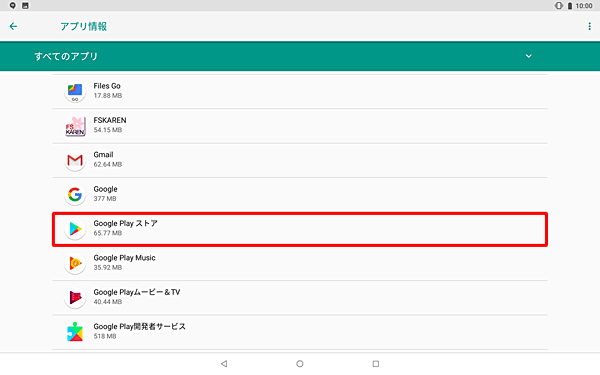The image size is (600, 375).
Task: Tap the 10:00 clock
Action: pos(584,6)
